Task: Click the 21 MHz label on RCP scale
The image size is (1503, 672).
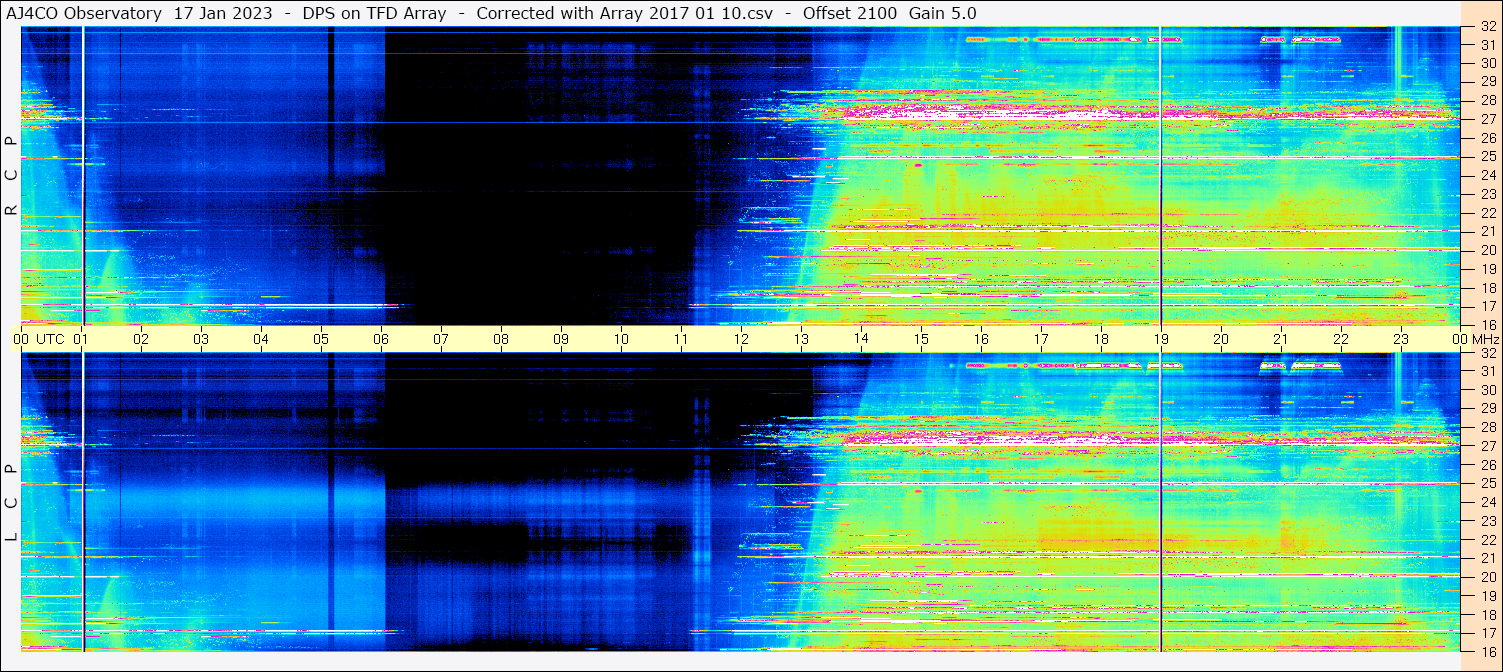Action: click(1487, 231)
